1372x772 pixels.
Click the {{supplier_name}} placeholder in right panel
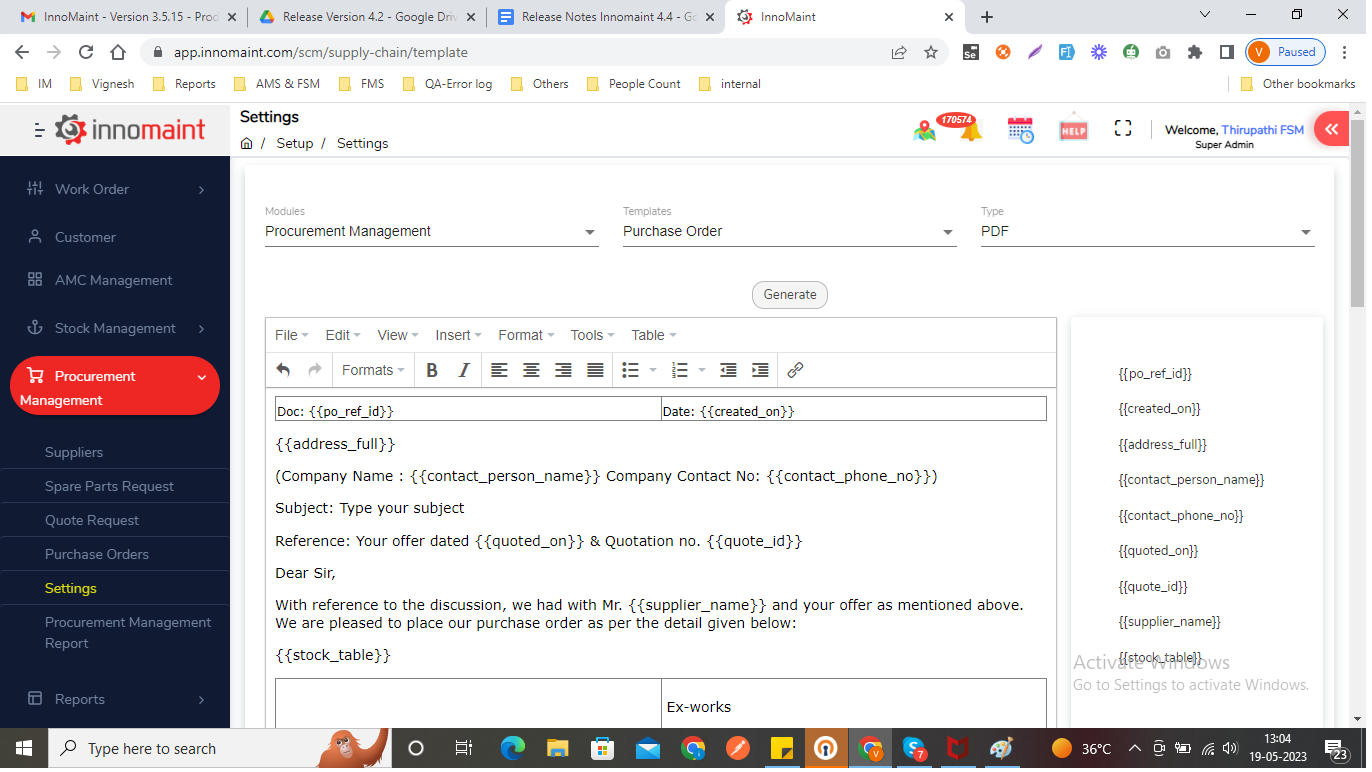coord(1169,622)
